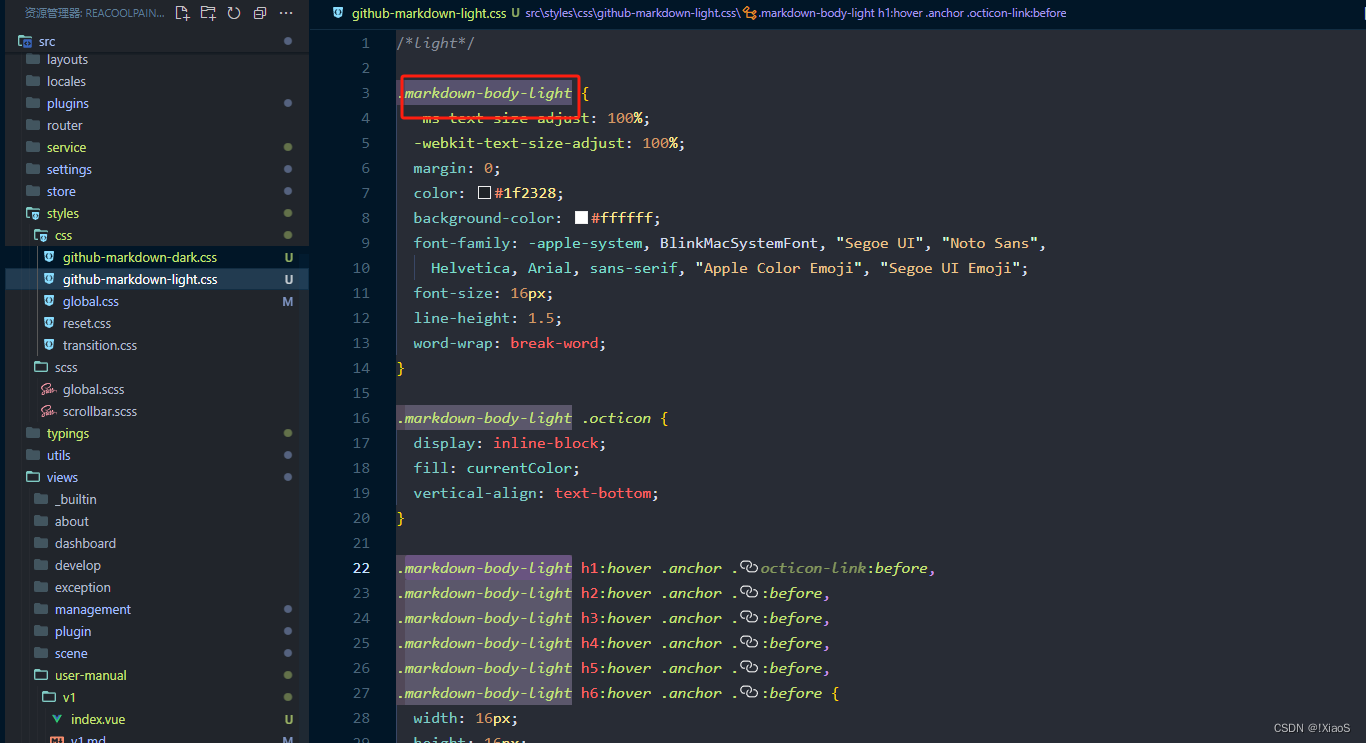The width and height of the screenshot is (1366, 743).
Task: Select github-markdown-dark.css in the Explorer
Action: pos(140,257)
